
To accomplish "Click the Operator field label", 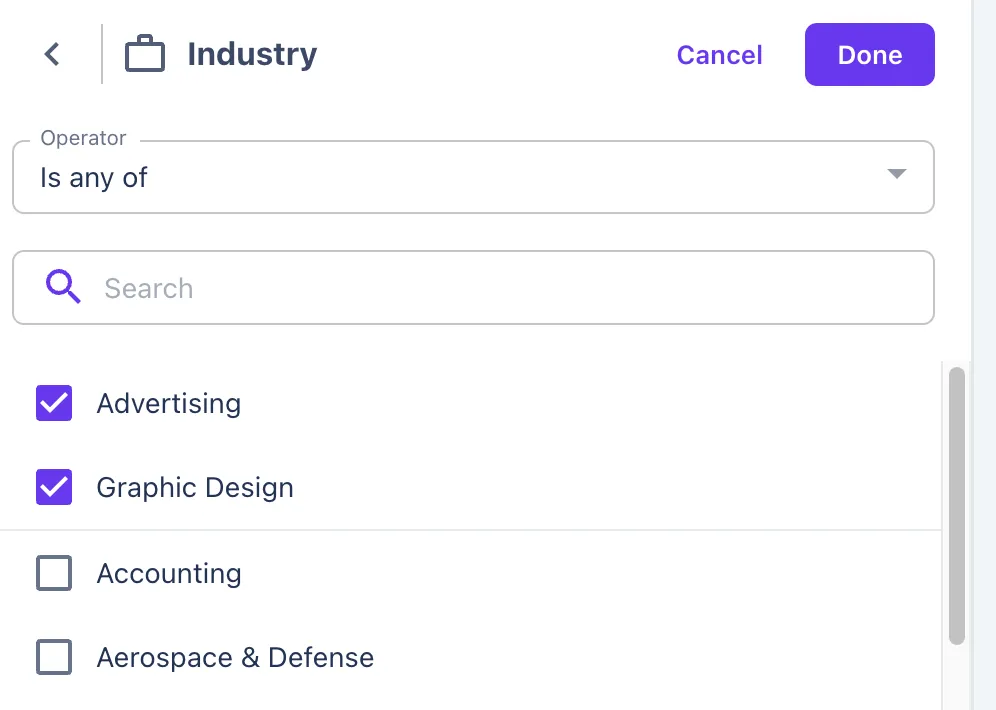I will coord(83,138).
